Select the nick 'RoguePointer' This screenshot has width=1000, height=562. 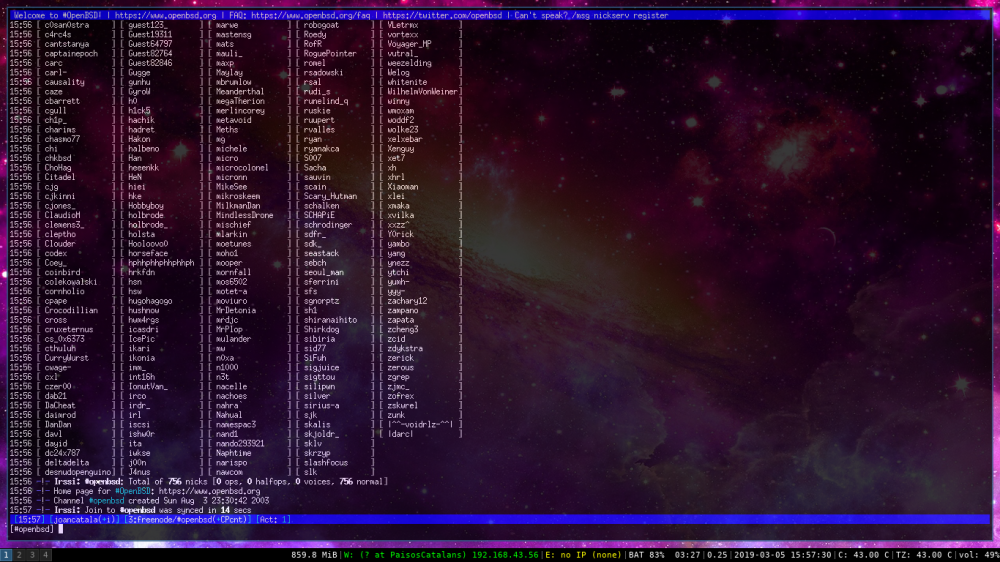click(330, 54)
